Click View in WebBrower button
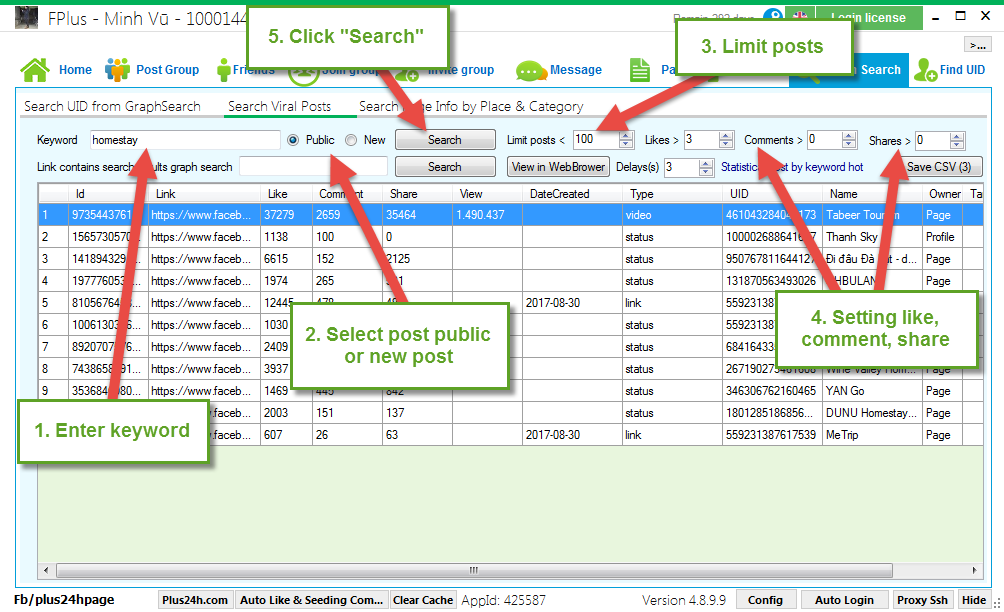 click(x=558, y=166)
